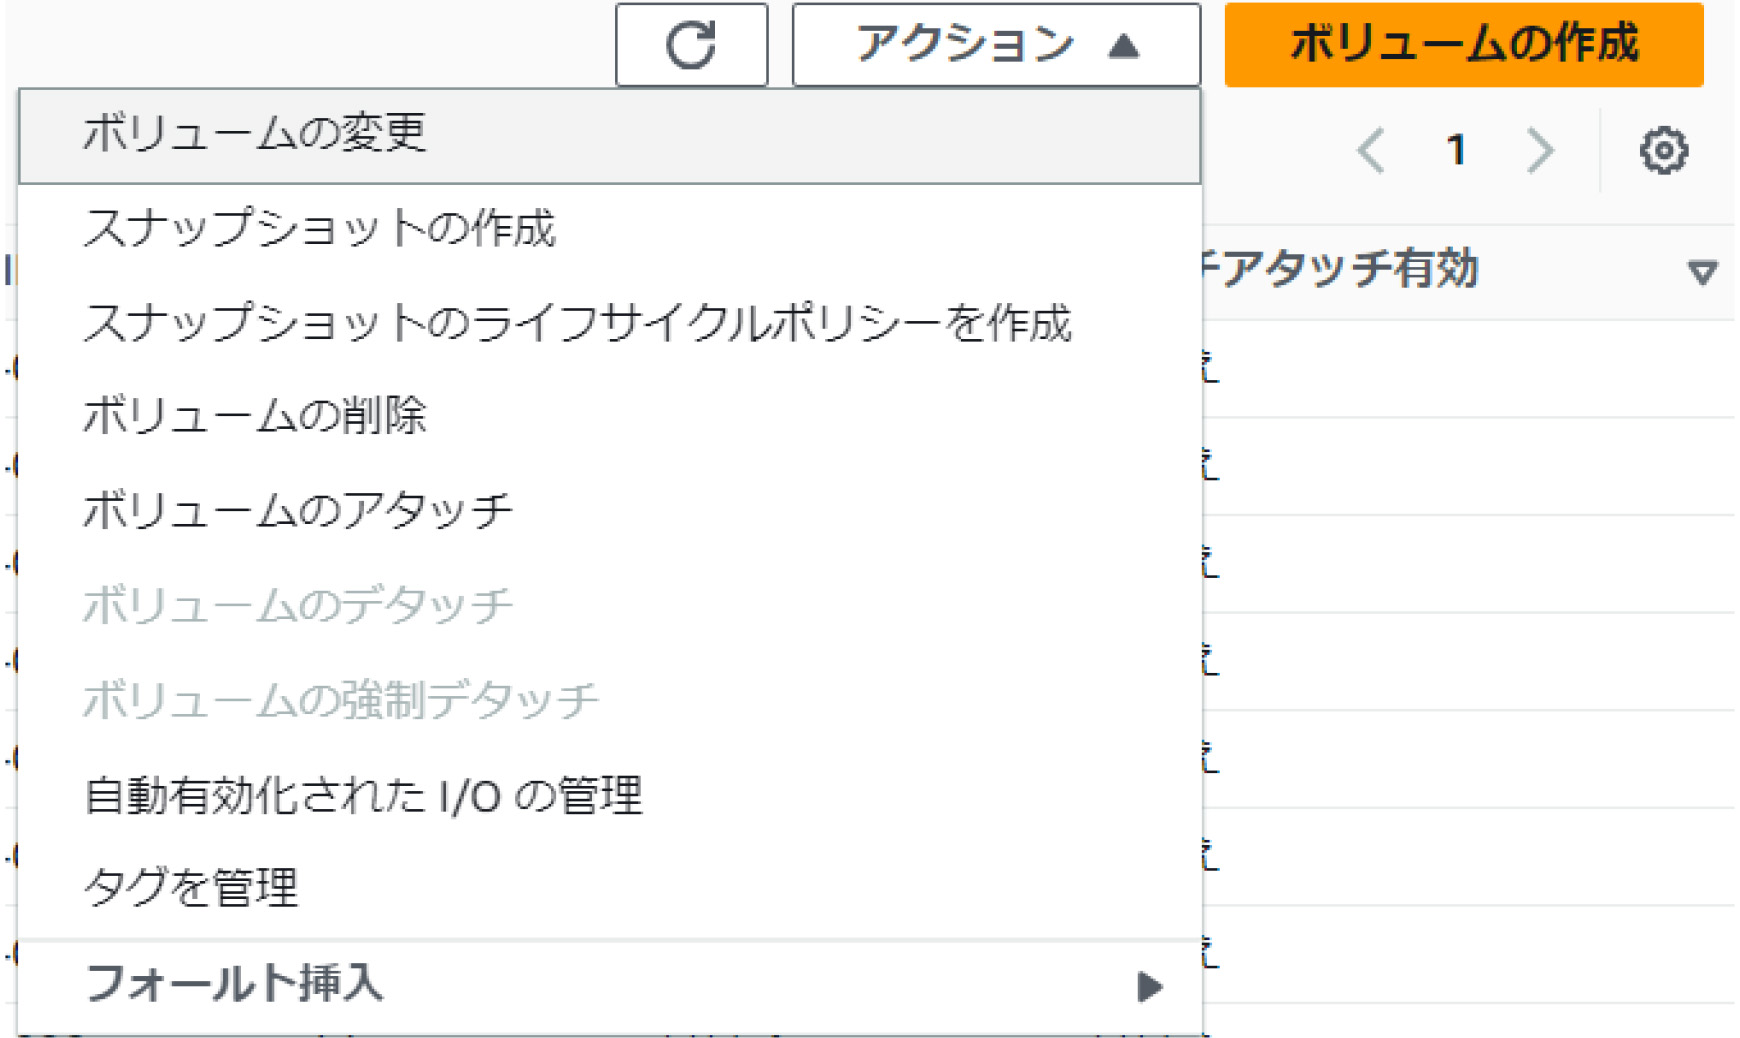Click the refresh icon button
Screen dimensions: 1740x1038
pyautogui.click(x=691, y=45)
